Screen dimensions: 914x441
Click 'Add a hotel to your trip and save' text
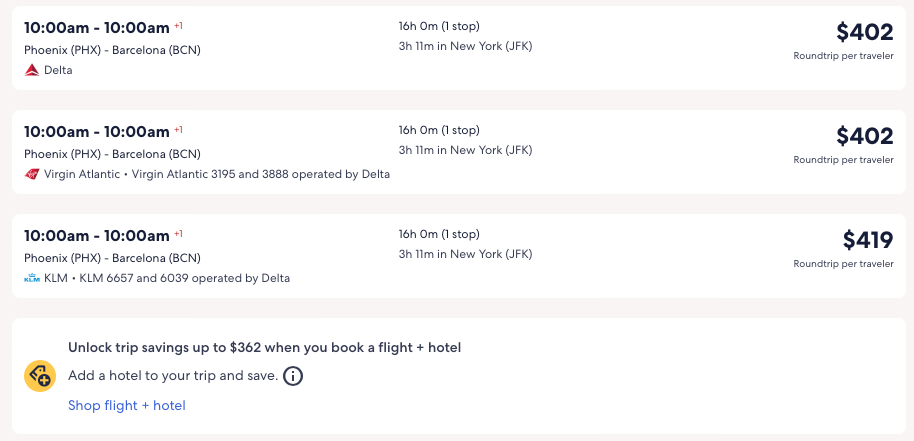pos(173,376)
